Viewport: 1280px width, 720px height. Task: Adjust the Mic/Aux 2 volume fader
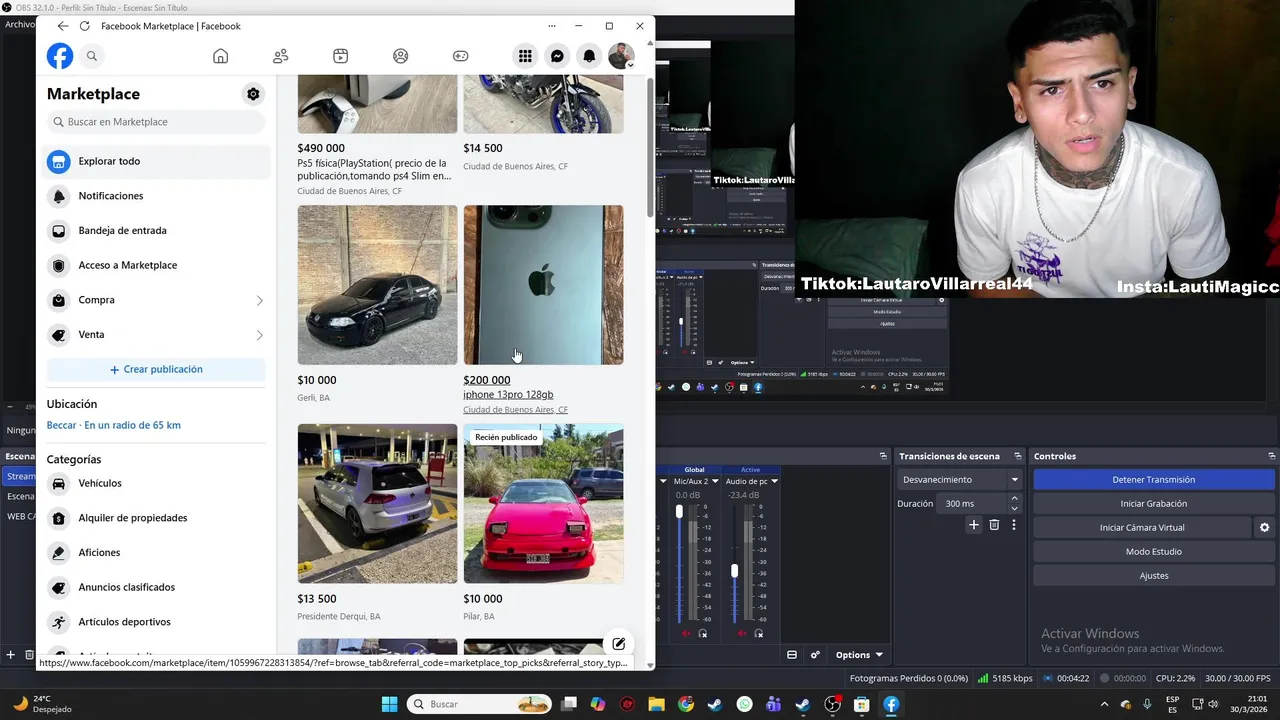click(x=680, y=511)
